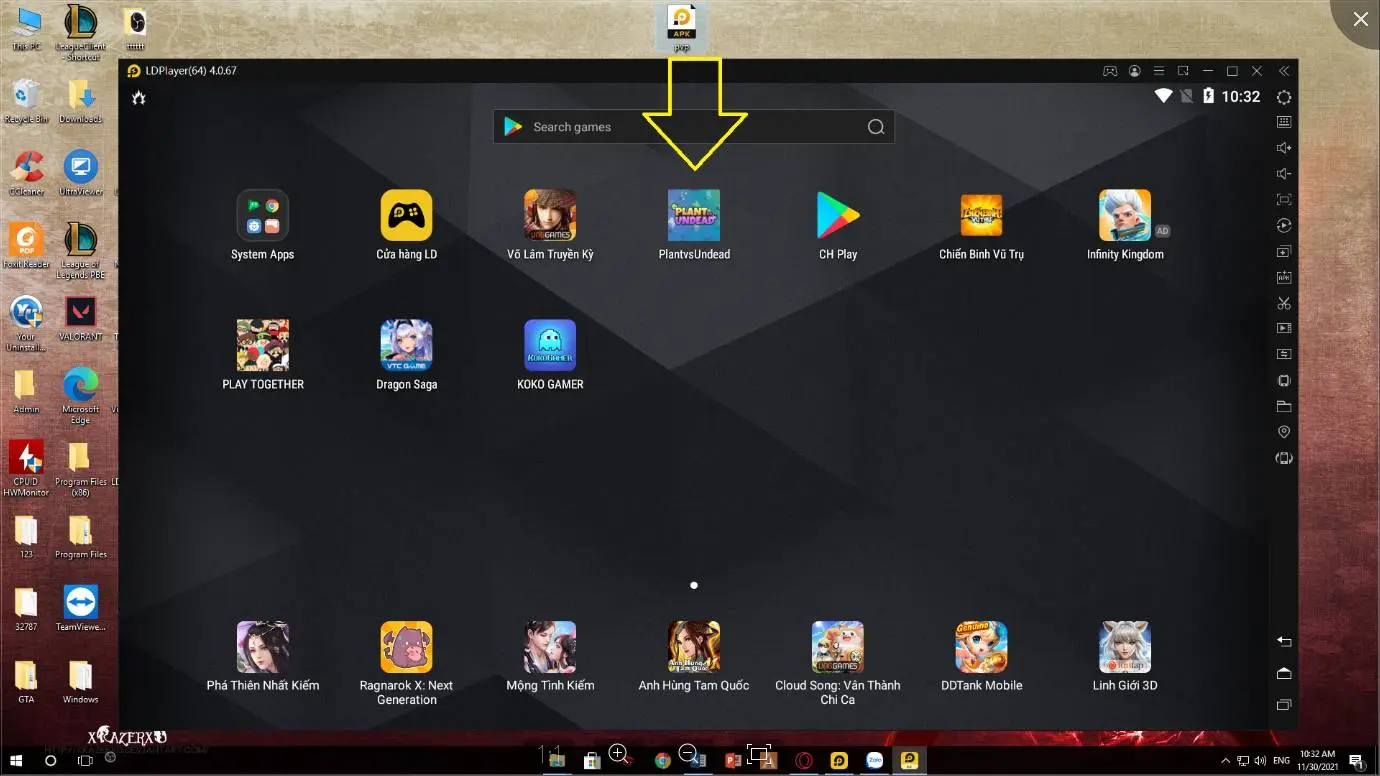Select This PC desktop icon
The image size is (1380, 776).
pyautogui.click(x=26, y=28)
